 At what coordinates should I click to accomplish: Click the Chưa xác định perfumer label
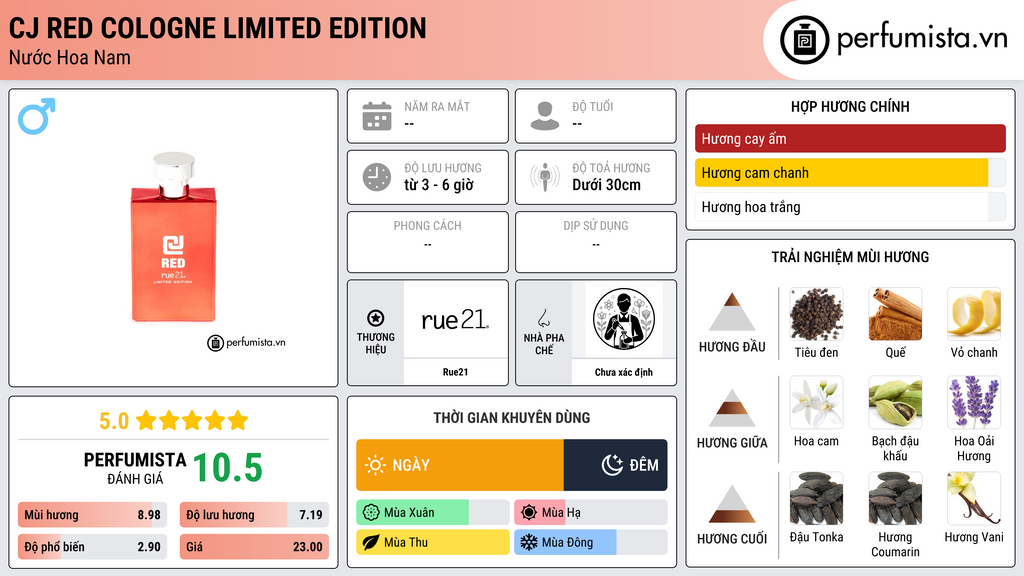[x=624, y=372]
